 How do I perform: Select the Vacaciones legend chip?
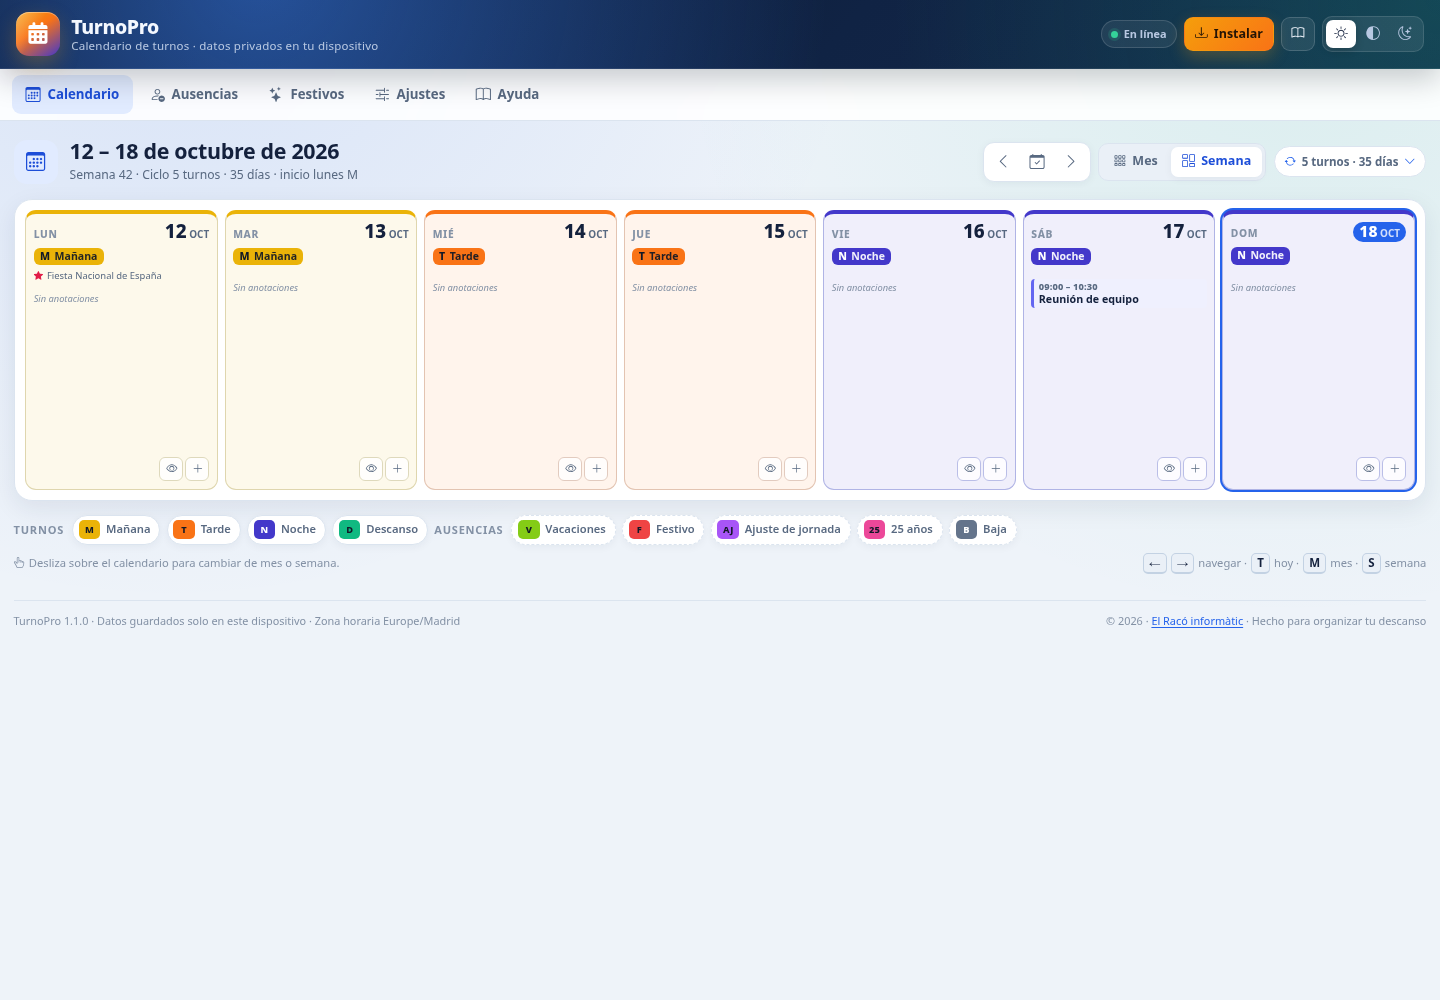pyautogui.click(x=564, y=530)
